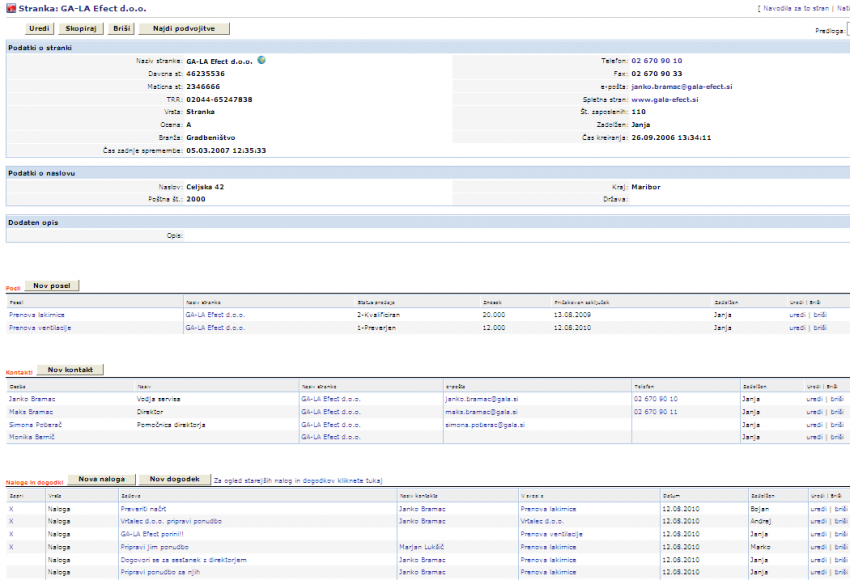Open the Predloga dropdown field

(x=847, y=31)
